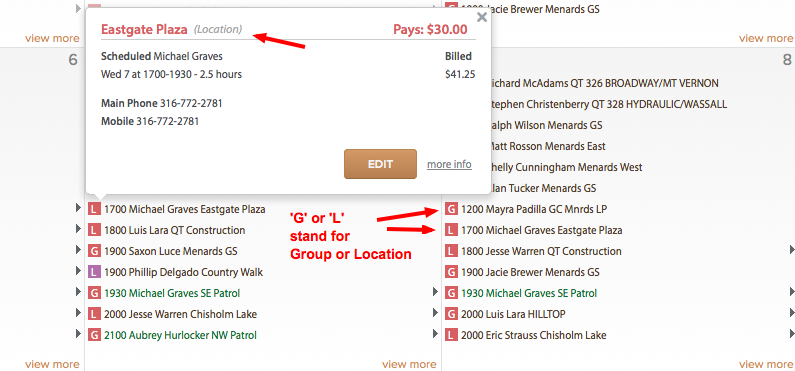
Task: Expand the arrow left of 2000 Jesse Warren Chisholm Lake
Action: point(78,313)
